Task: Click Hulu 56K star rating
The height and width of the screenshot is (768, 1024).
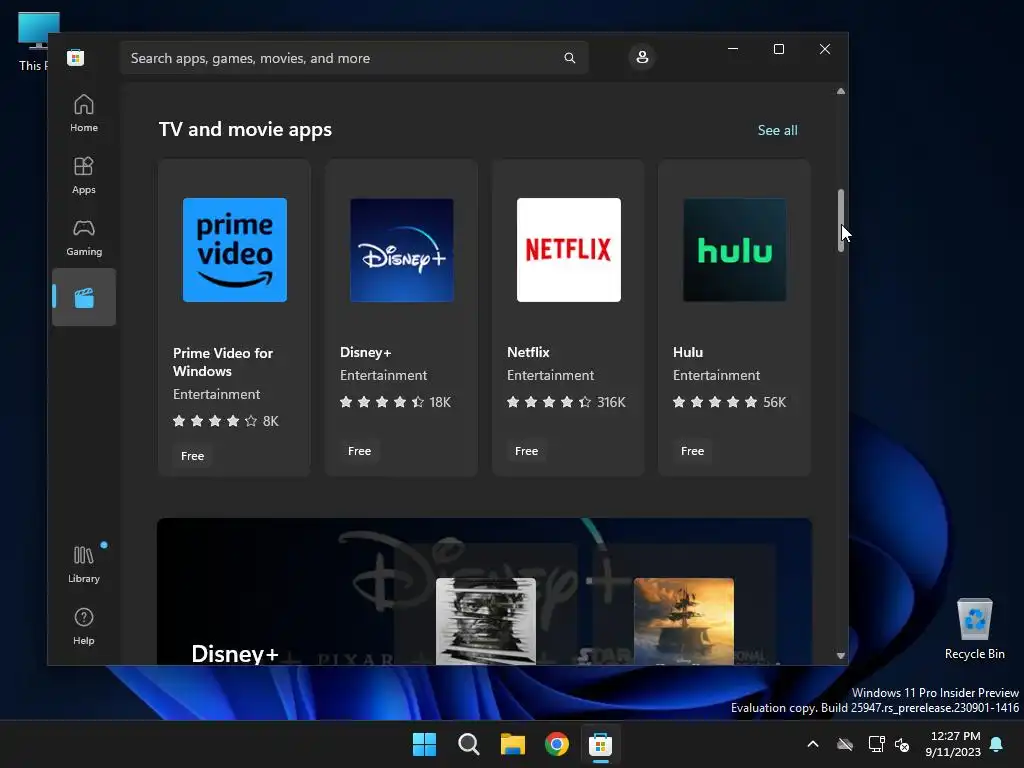Action: [729, 402]
